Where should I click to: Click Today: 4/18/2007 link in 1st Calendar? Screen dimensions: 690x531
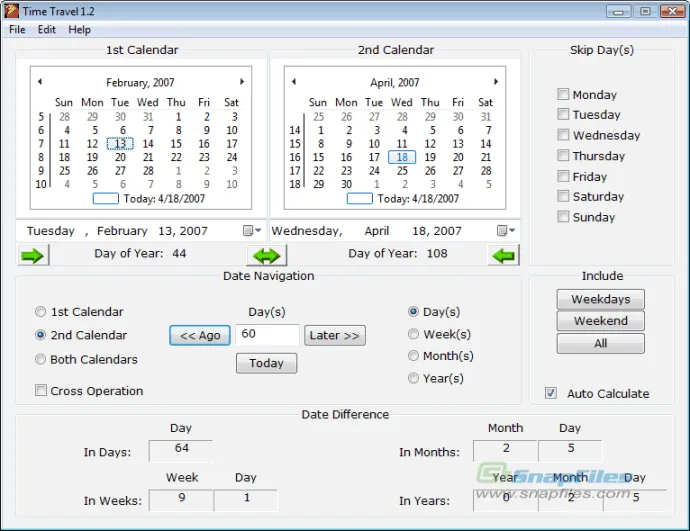164,198
